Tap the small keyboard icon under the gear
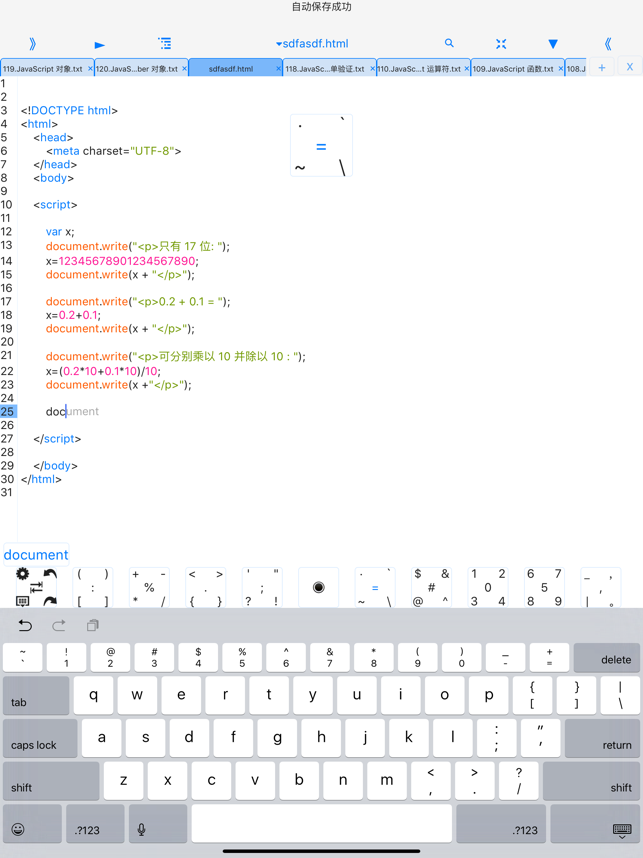Screen dimensions: 643x858 [22, 601]
